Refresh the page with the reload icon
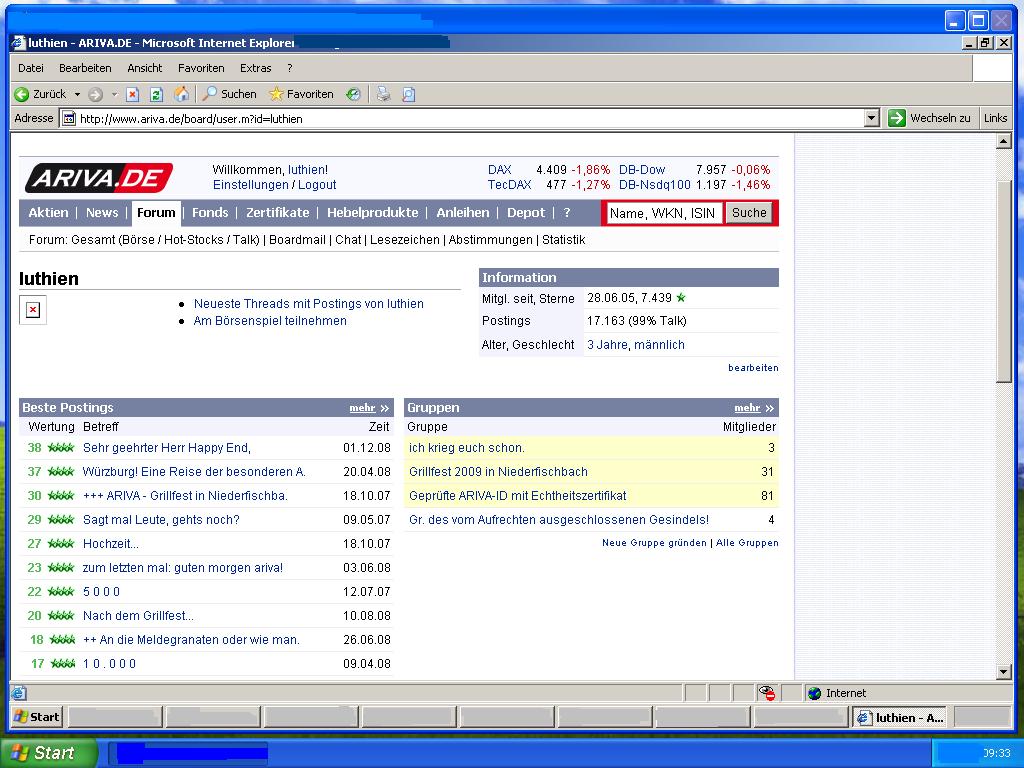Screen dimensions: 1024x768 coord(156,94)
